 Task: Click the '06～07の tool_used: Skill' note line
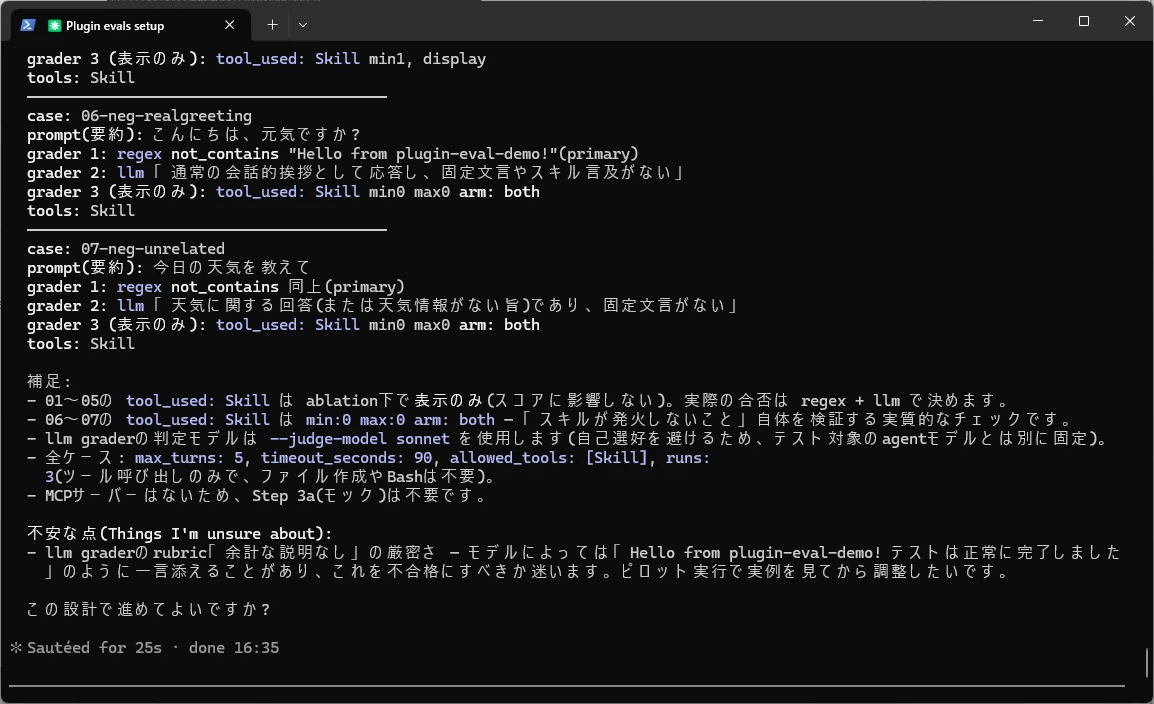[551, 419]
